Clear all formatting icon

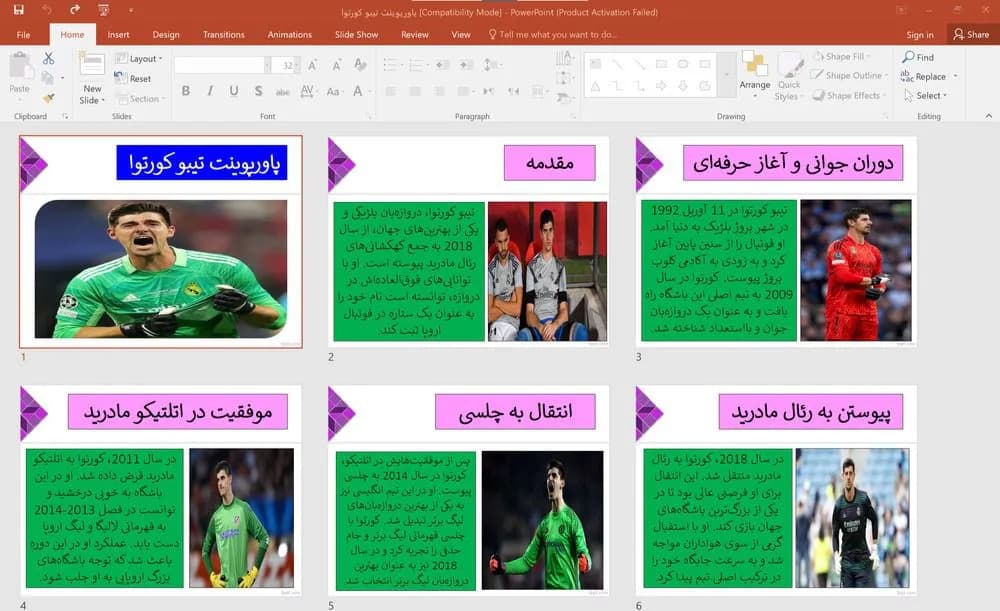(360, 64)
